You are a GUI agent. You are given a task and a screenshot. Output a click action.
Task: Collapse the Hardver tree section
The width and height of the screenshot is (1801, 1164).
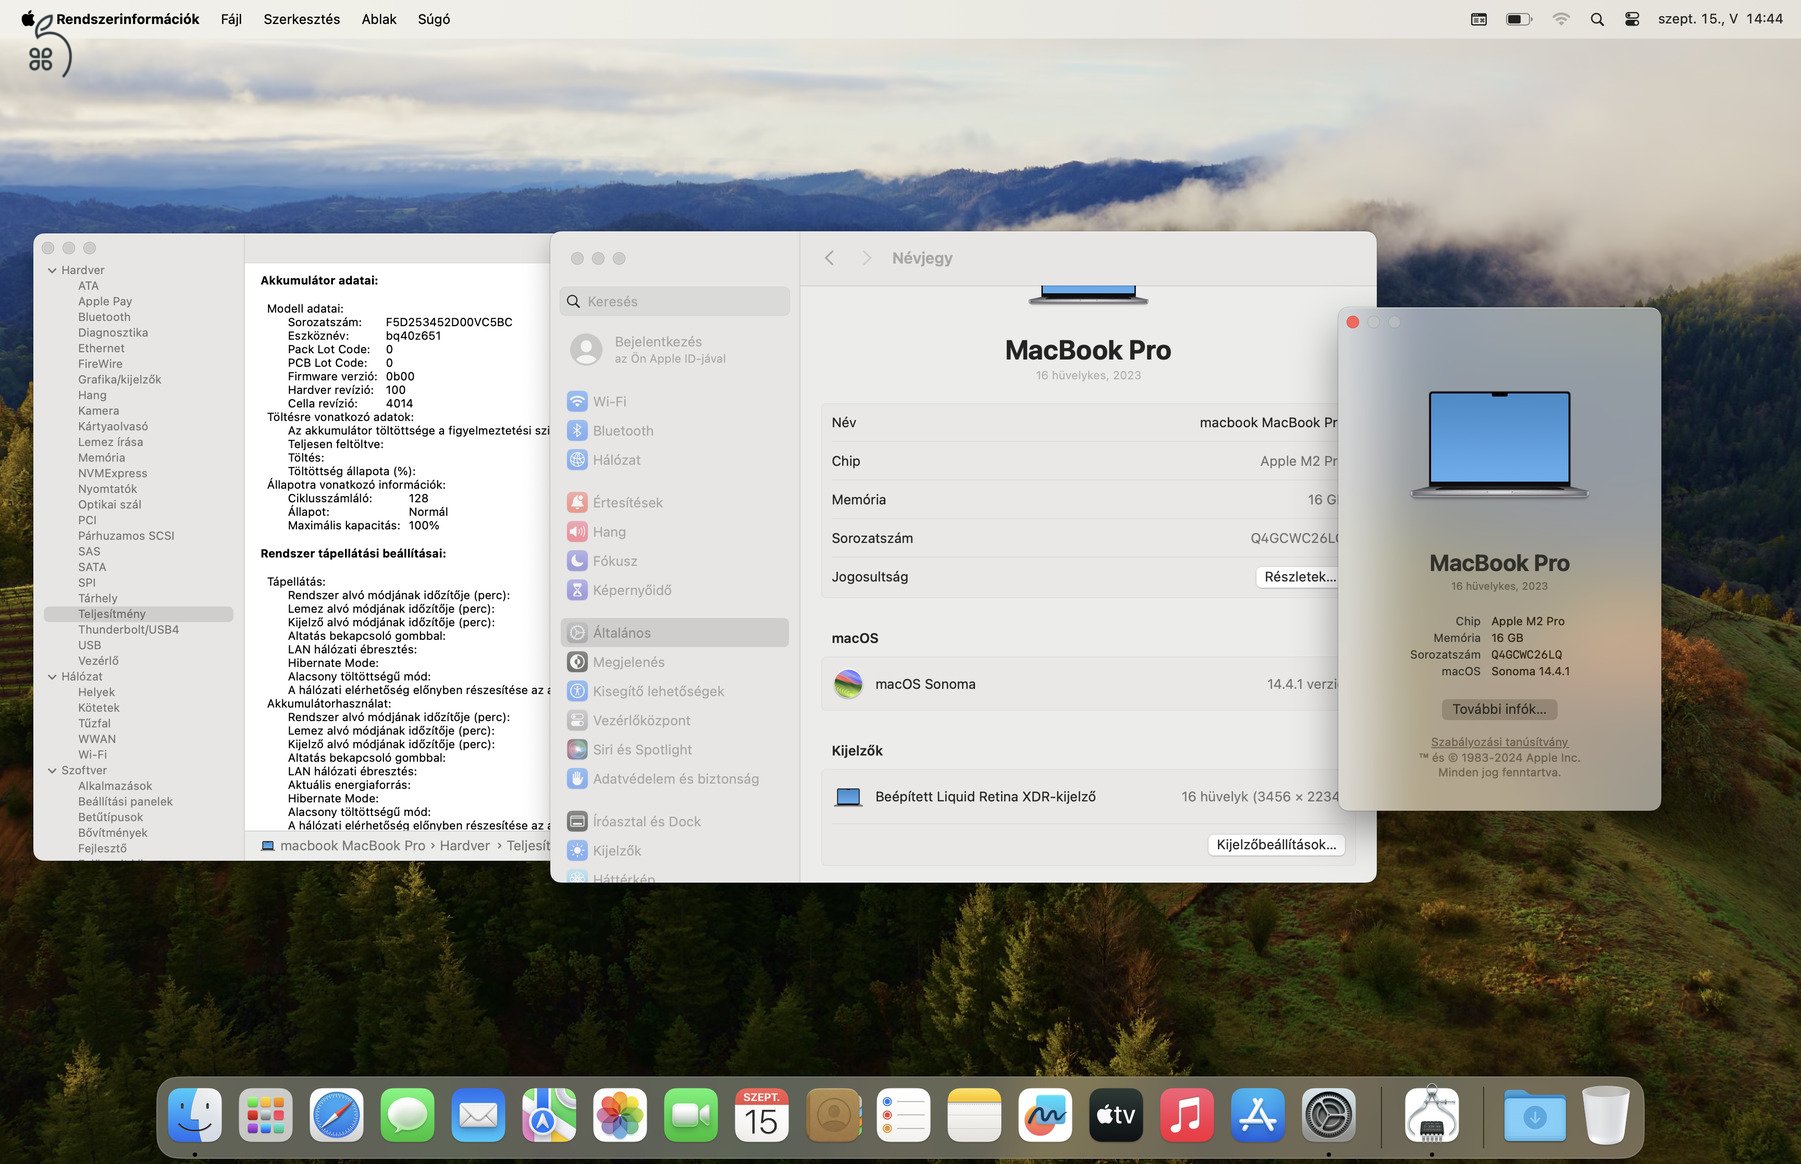(52, 270)
